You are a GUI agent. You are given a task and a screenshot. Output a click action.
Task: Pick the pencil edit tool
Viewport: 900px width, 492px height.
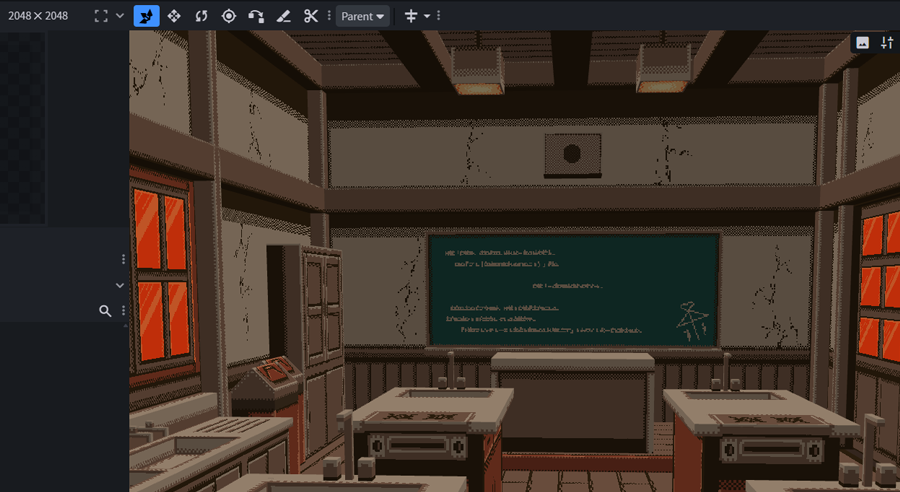point(283,16)
